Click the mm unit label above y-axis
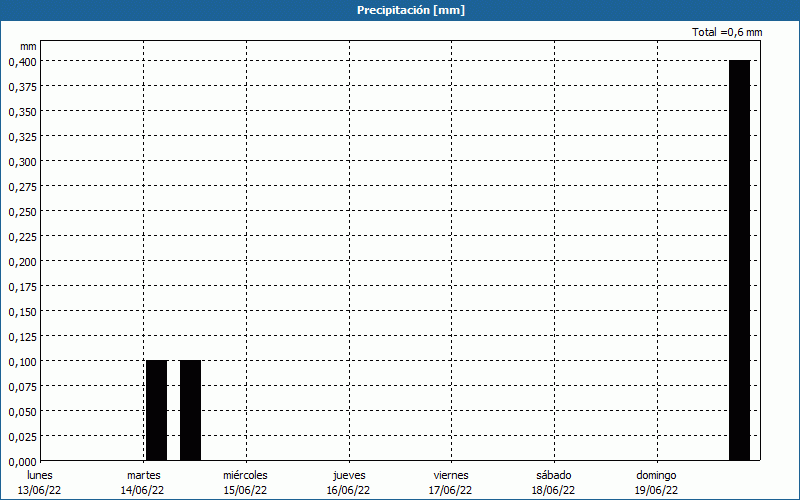The width and height of the screenshot is (800, 500). click(29, 46)
